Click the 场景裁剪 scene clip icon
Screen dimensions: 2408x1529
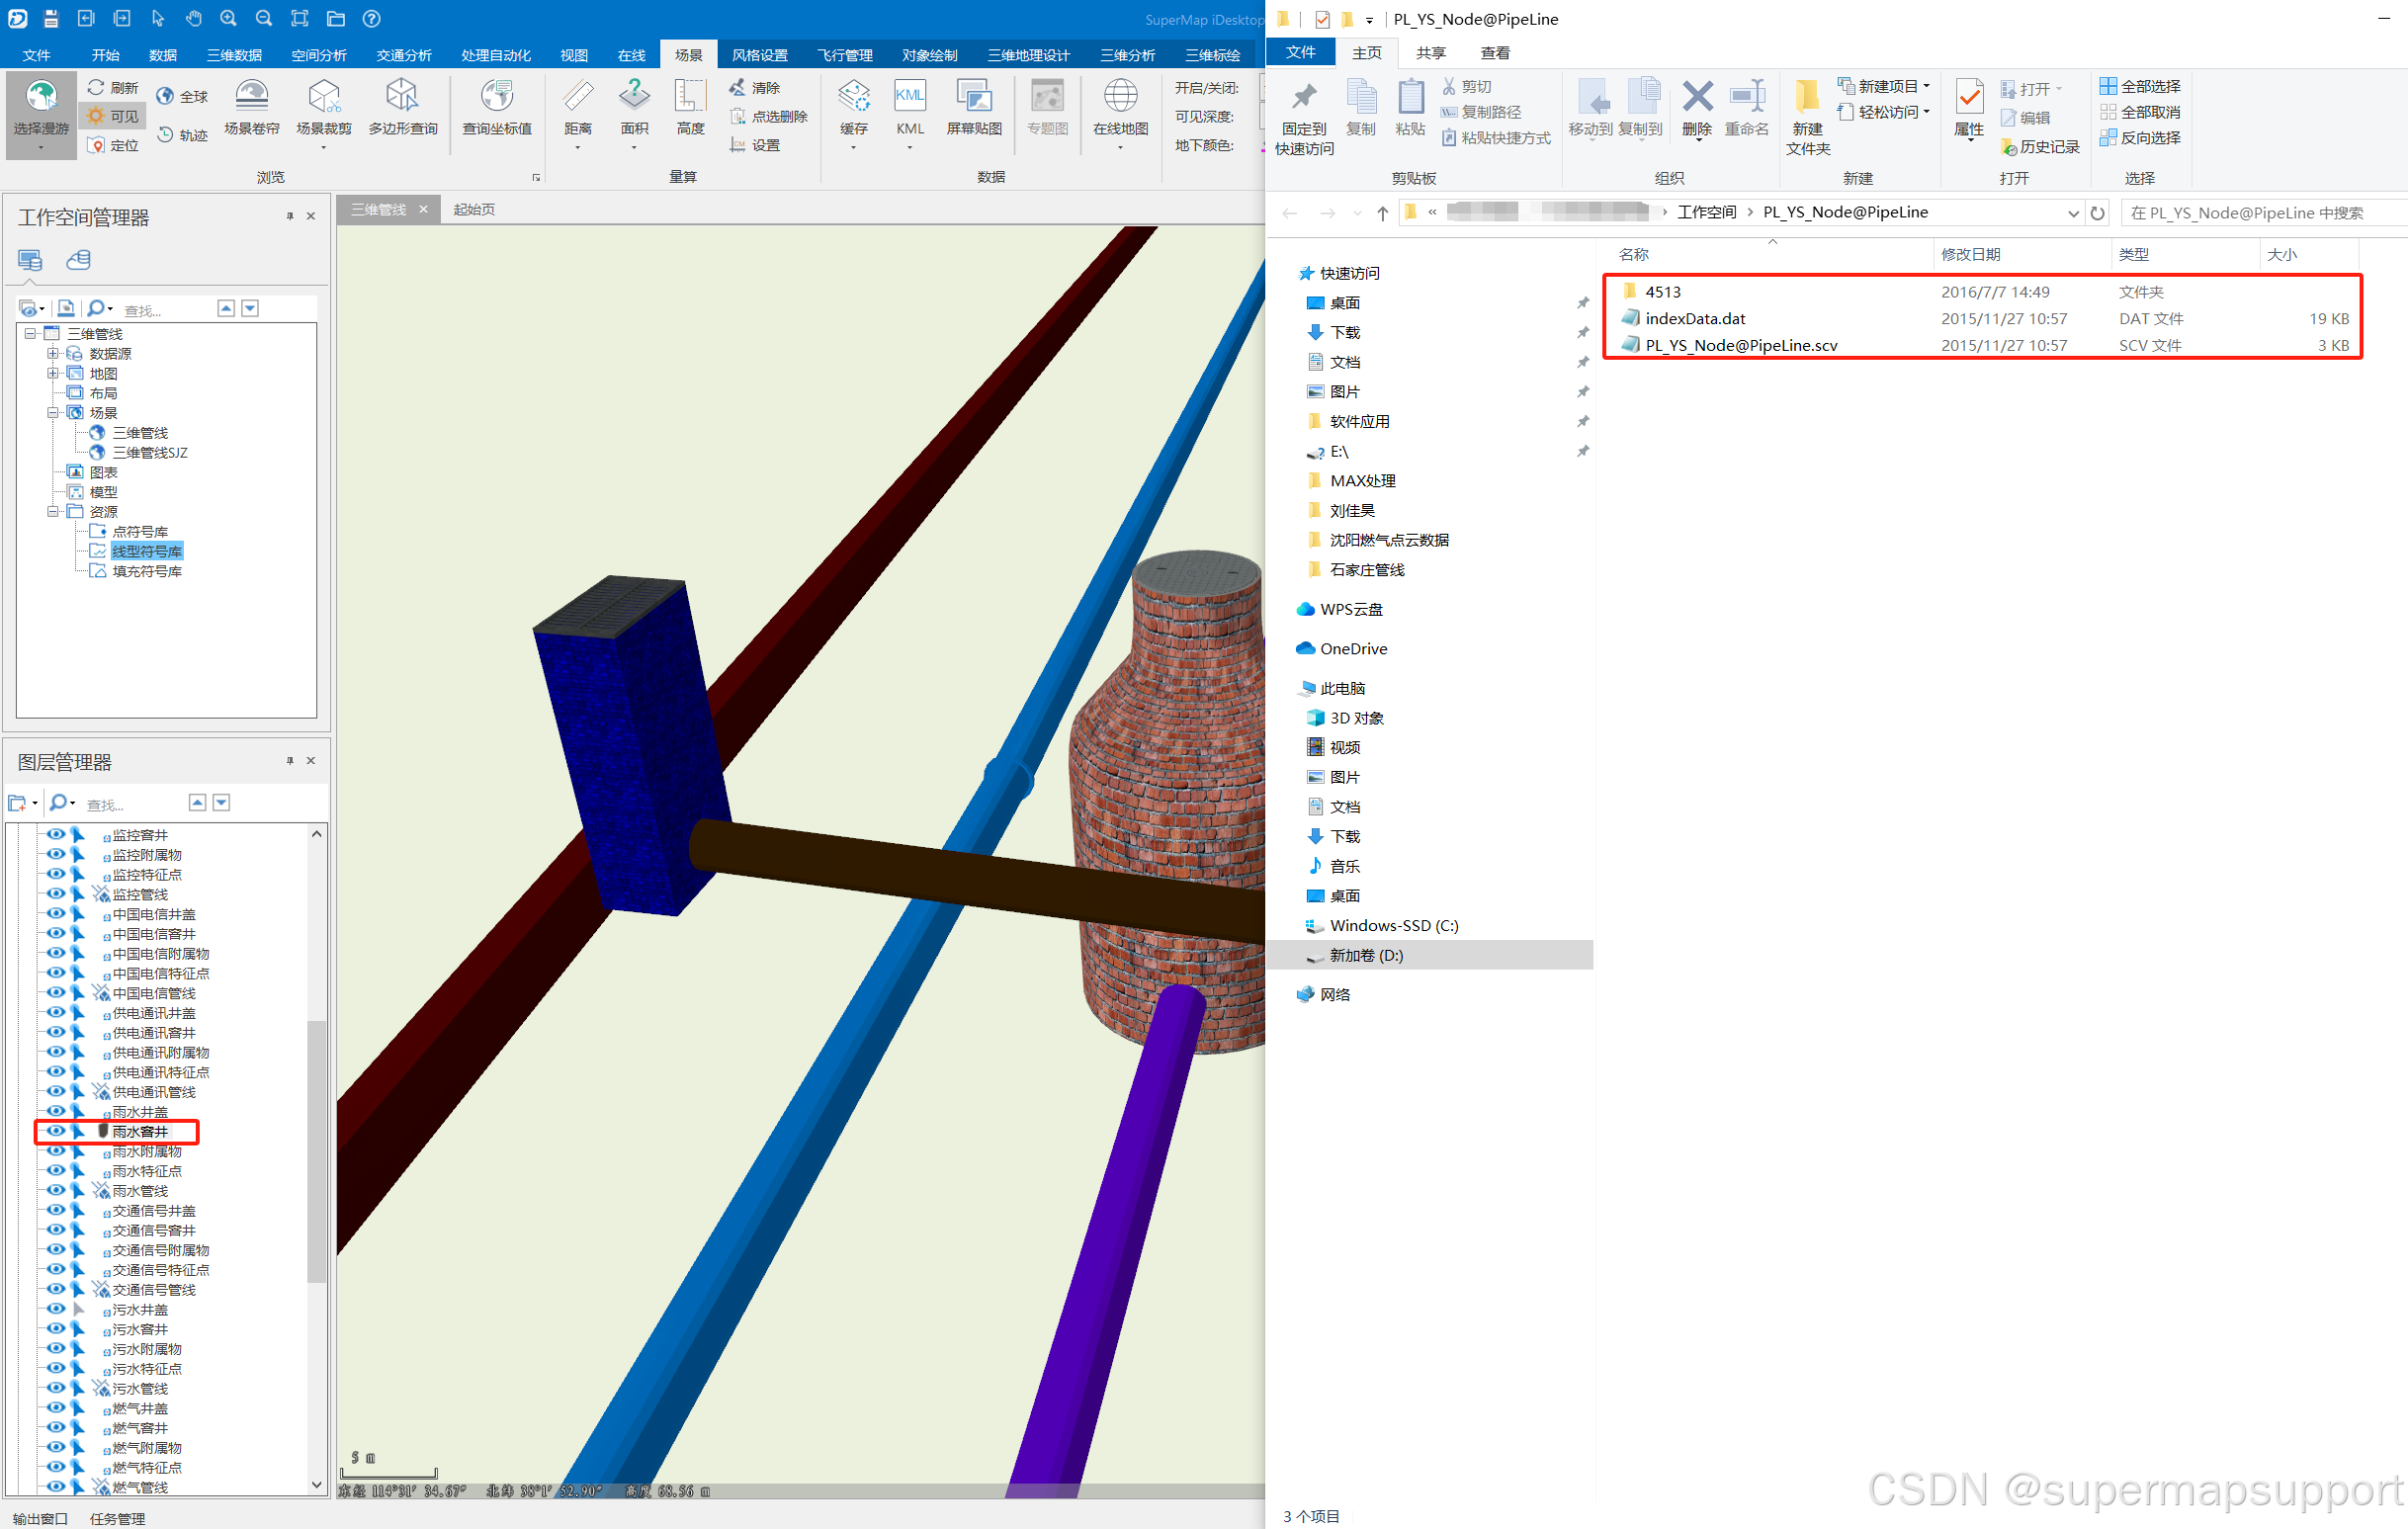point(324,98)
